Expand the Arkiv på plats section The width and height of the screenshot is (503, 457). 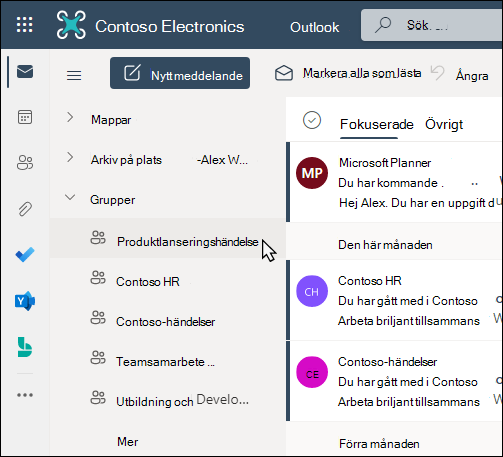point(70,157)
